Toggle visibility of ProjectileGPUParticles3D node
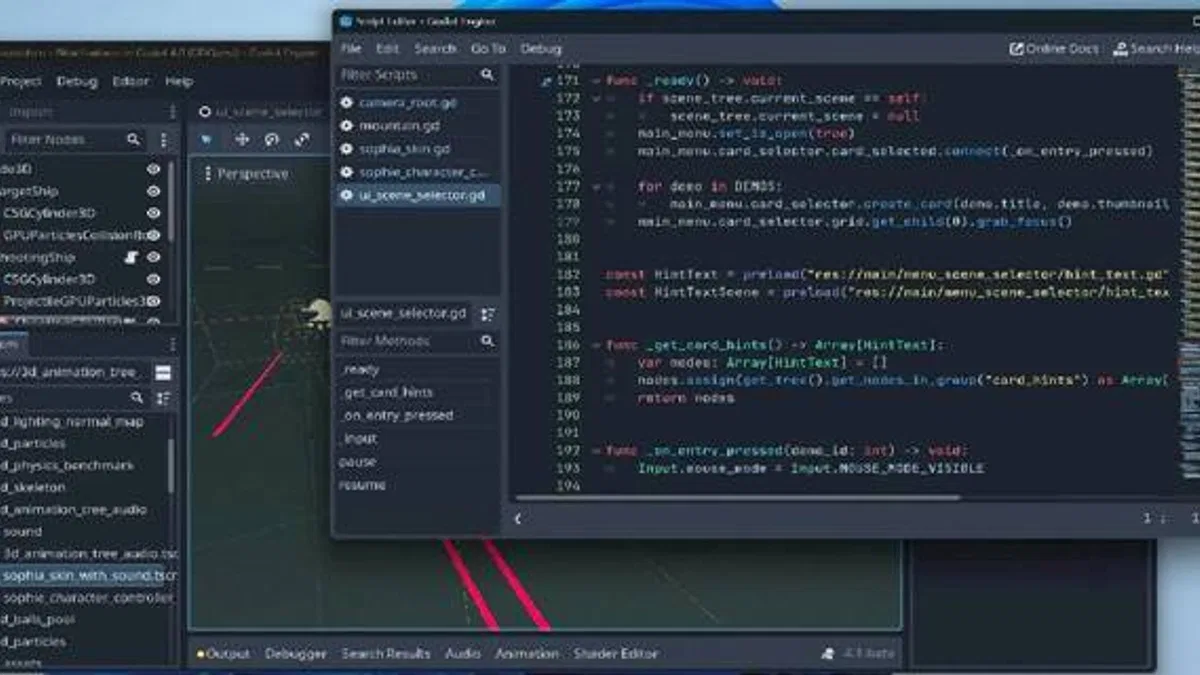Screen dimensions: 1200x675 [x=153, y=301]
